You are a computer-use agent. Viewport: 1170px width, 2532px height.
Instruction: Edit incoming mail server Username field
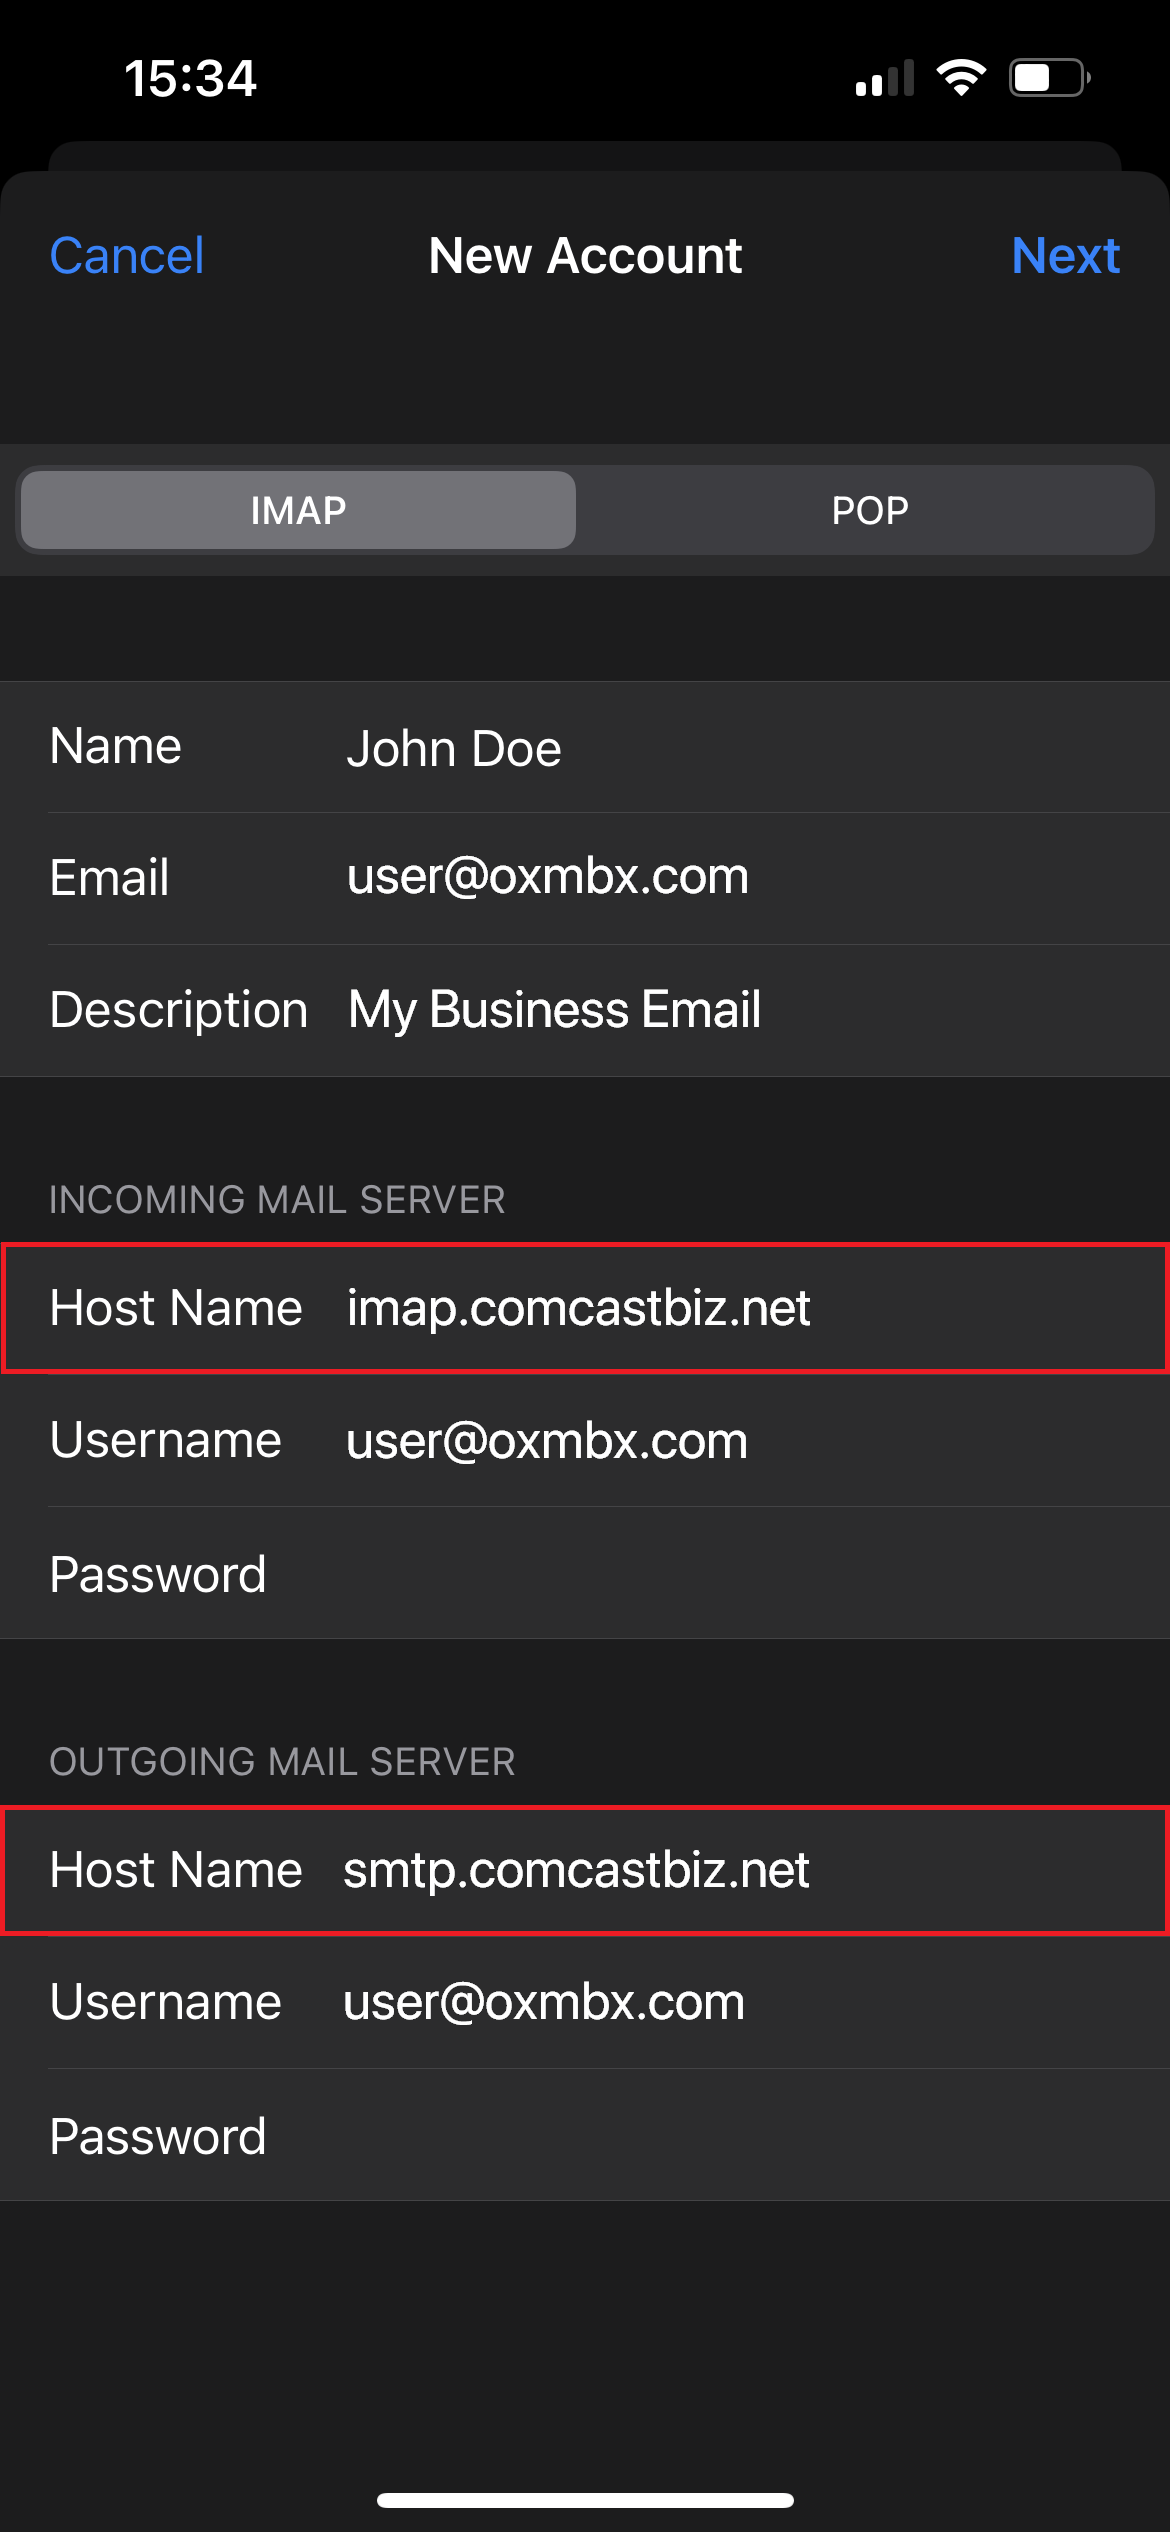585,1440
